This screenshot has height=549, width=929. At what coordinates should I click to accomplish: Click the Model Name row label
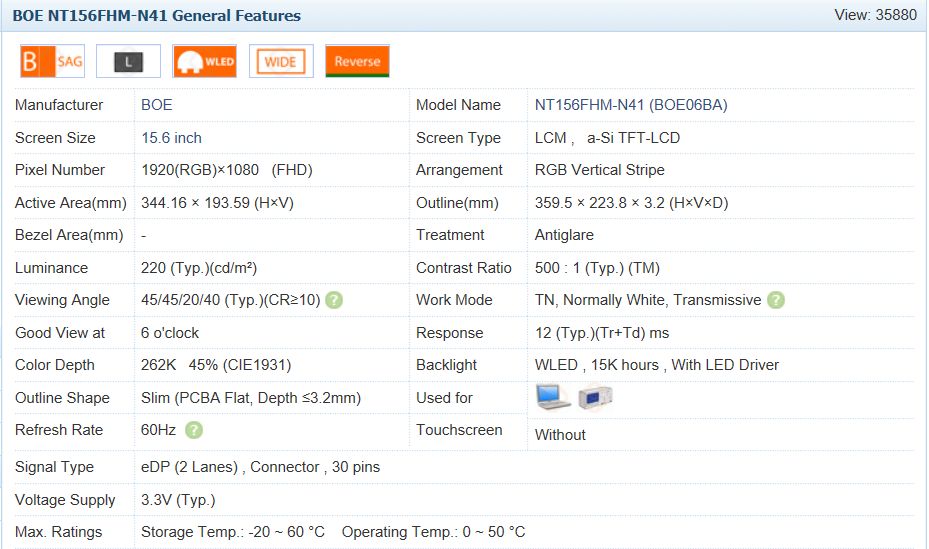click(x=458, y=105)
